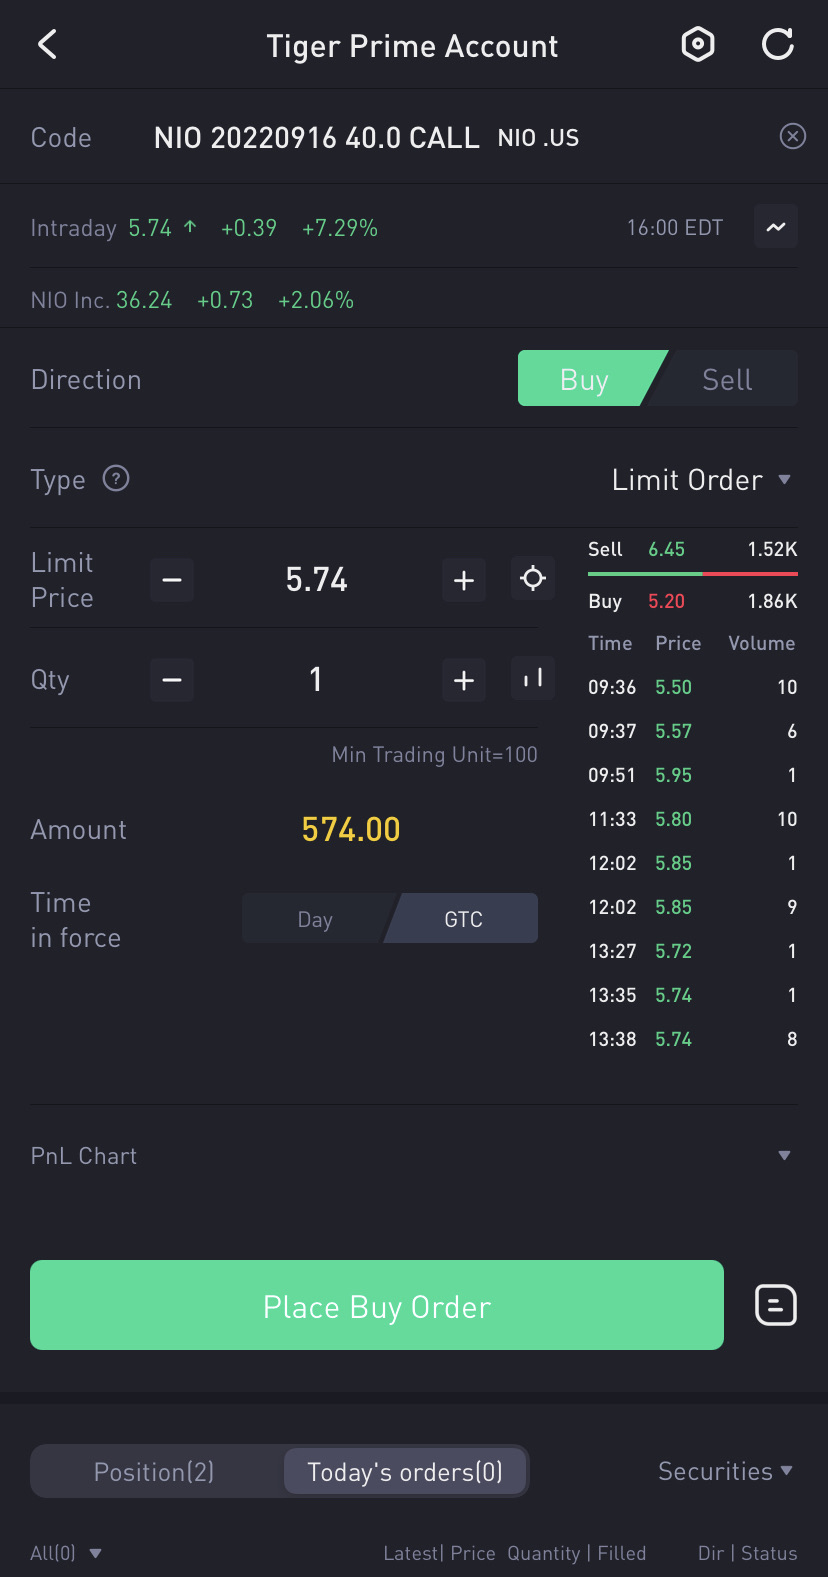Refresh the Tiger Prime Account page
Viewport: 828px width, 1577px height.
click(x=778, y=45)
